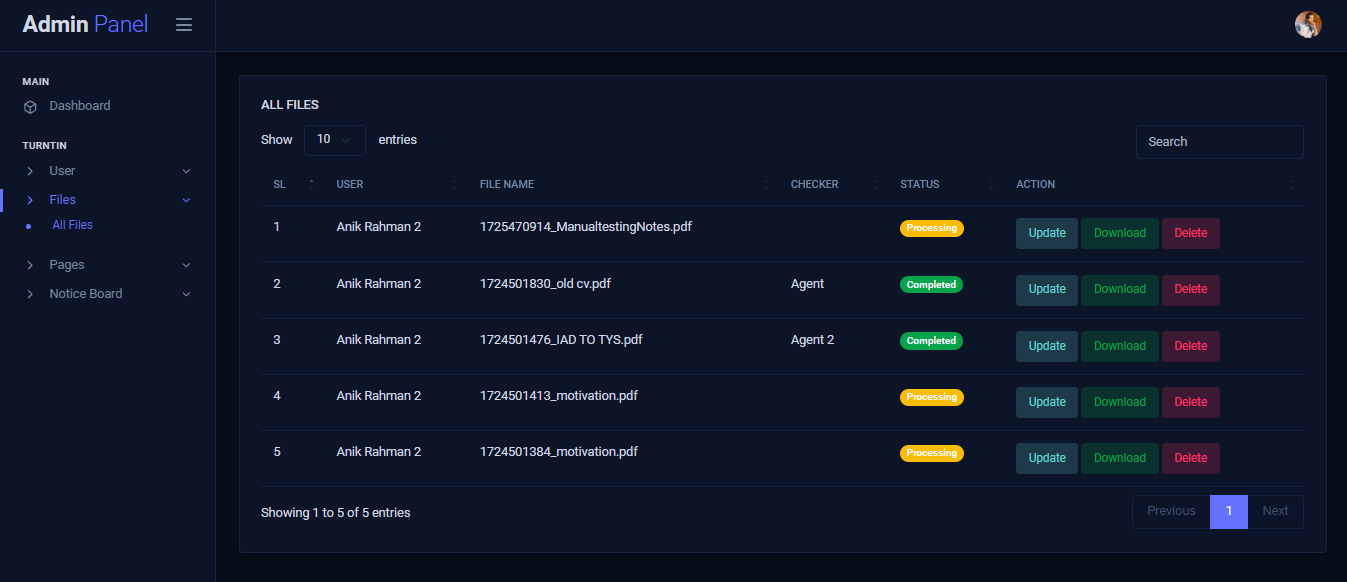Collapse the Files menu down arrow
1347x582 pixels.
[x=186, y=200]
